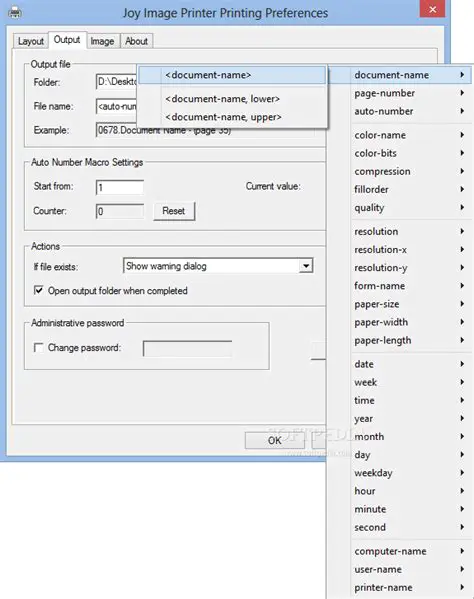Choose <document-name> macro entry
The width and height of the screenshot is (474, 599).
point(232,75)
